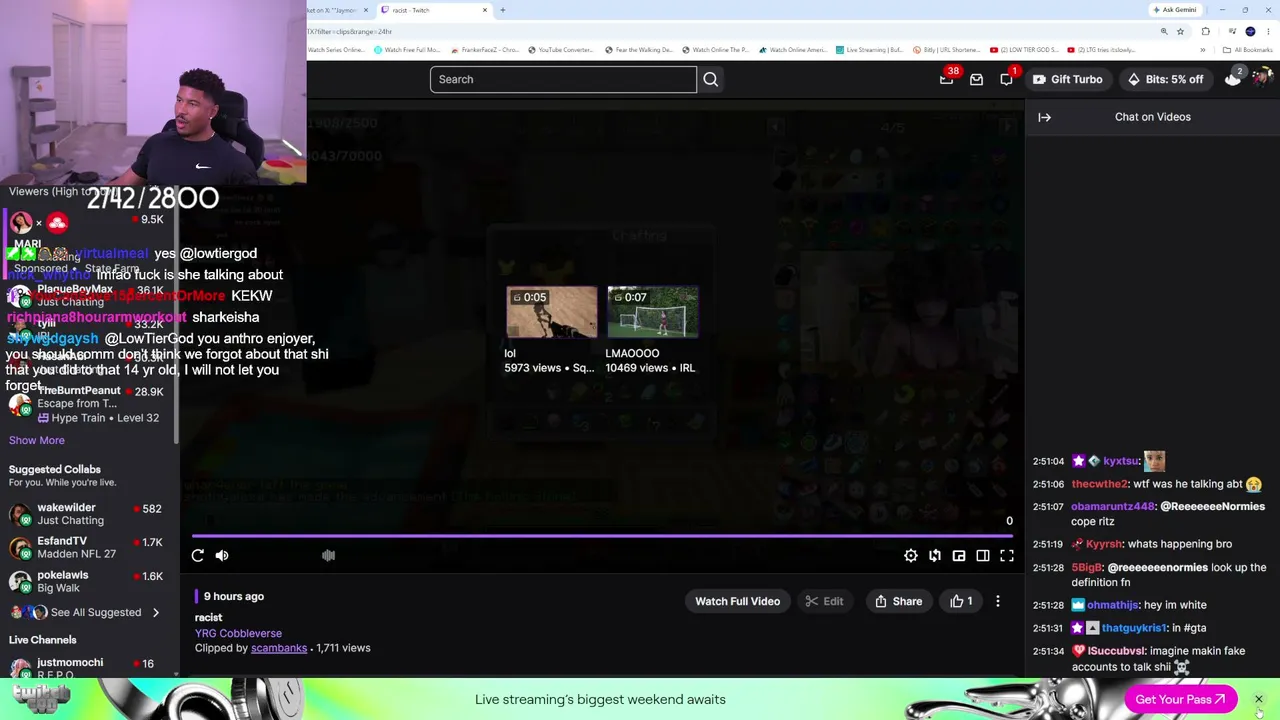Seek using the purple clip progress bar
Screen dimensions: 1280x720
(x=602, y=536)
